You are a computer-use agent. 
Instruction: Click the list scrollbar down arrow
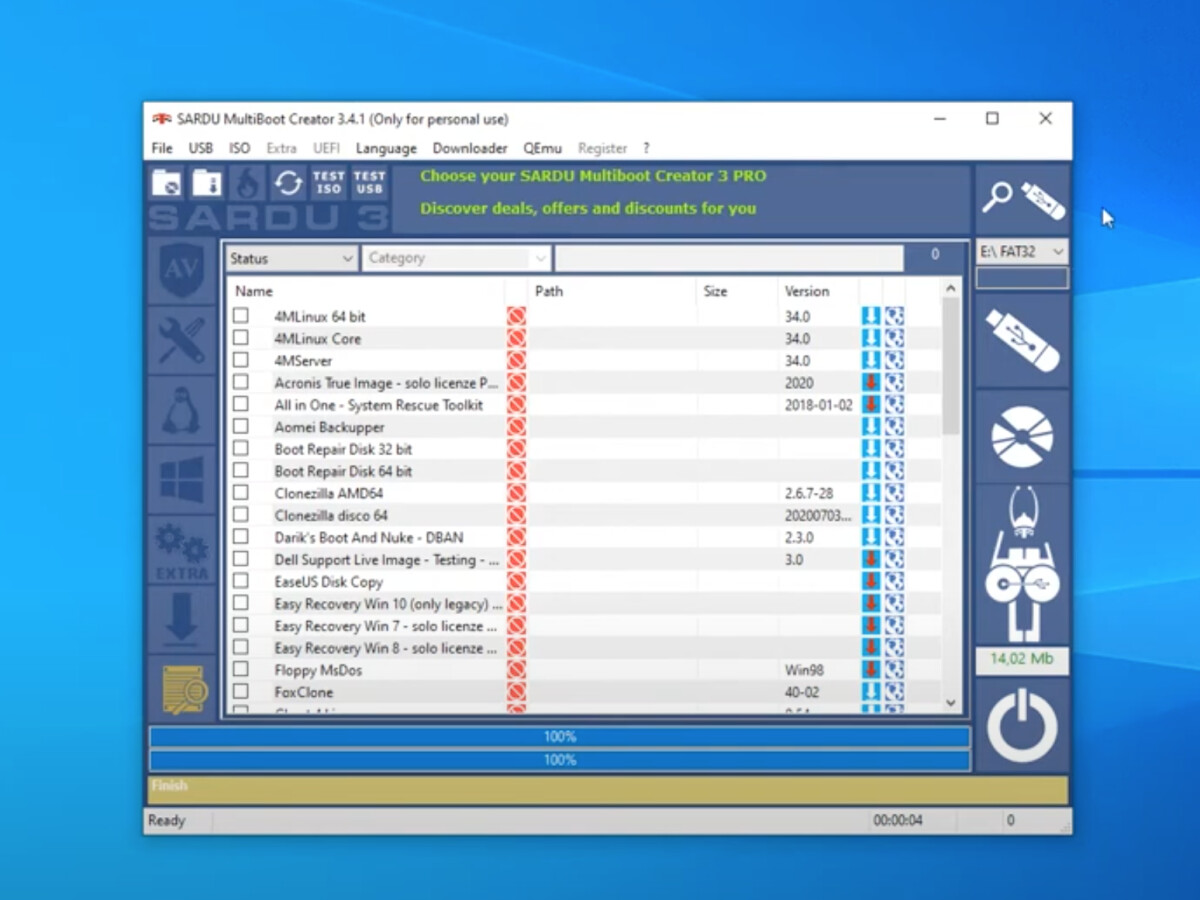coord(951,703)
